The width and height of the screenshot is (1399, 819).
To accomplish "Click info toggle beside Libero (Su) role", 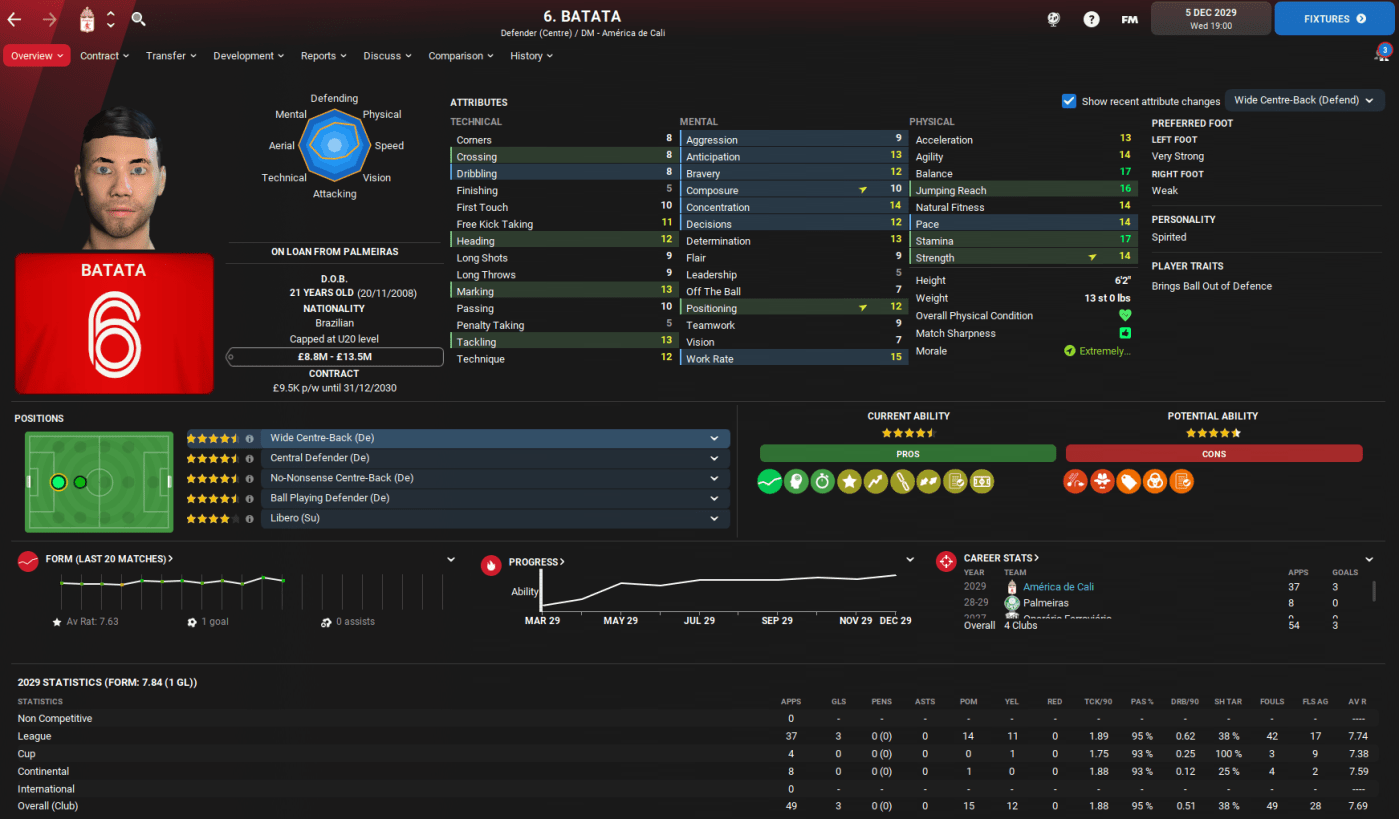I will [249, 518].
